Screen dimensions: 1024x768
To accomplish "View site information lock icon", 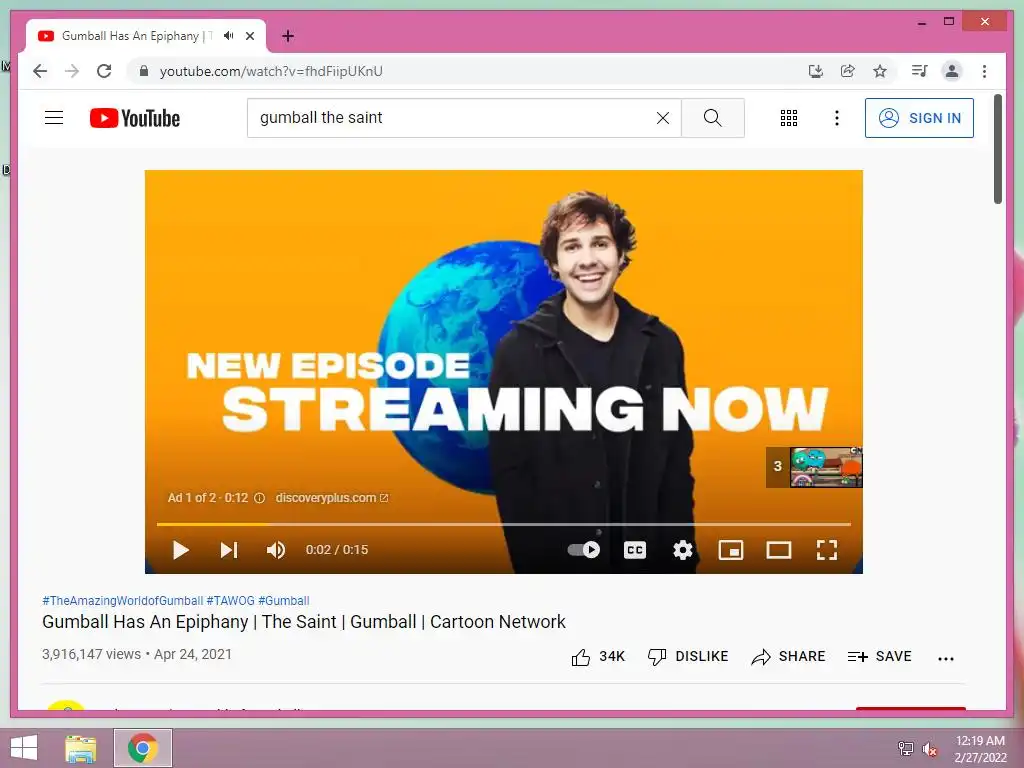I will coord(144,71).
